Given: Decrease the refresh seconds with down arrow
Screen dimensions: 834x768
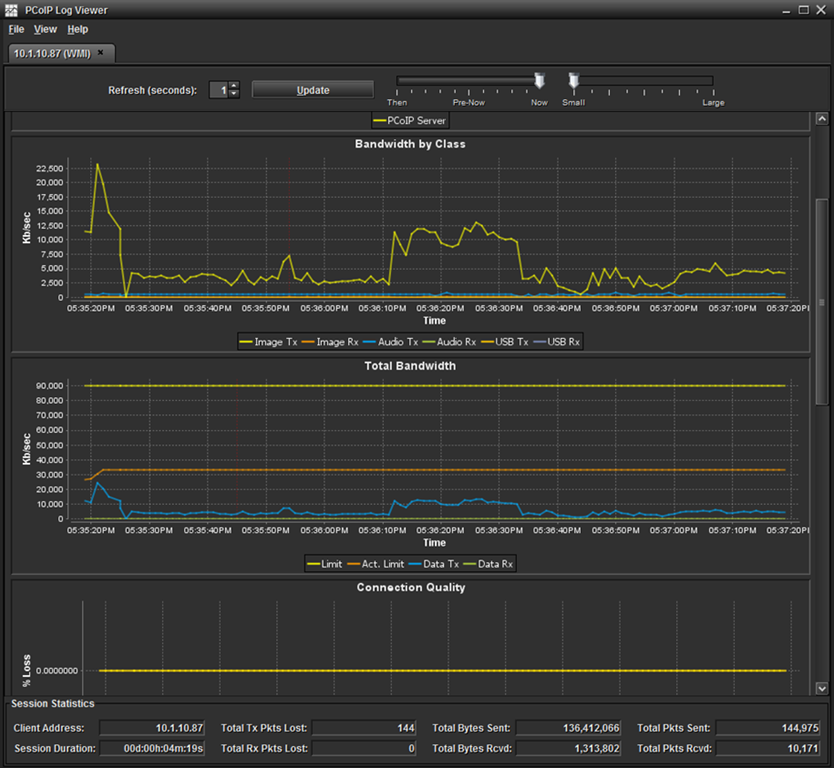Looking at the screenshot, I should [235, 94].
